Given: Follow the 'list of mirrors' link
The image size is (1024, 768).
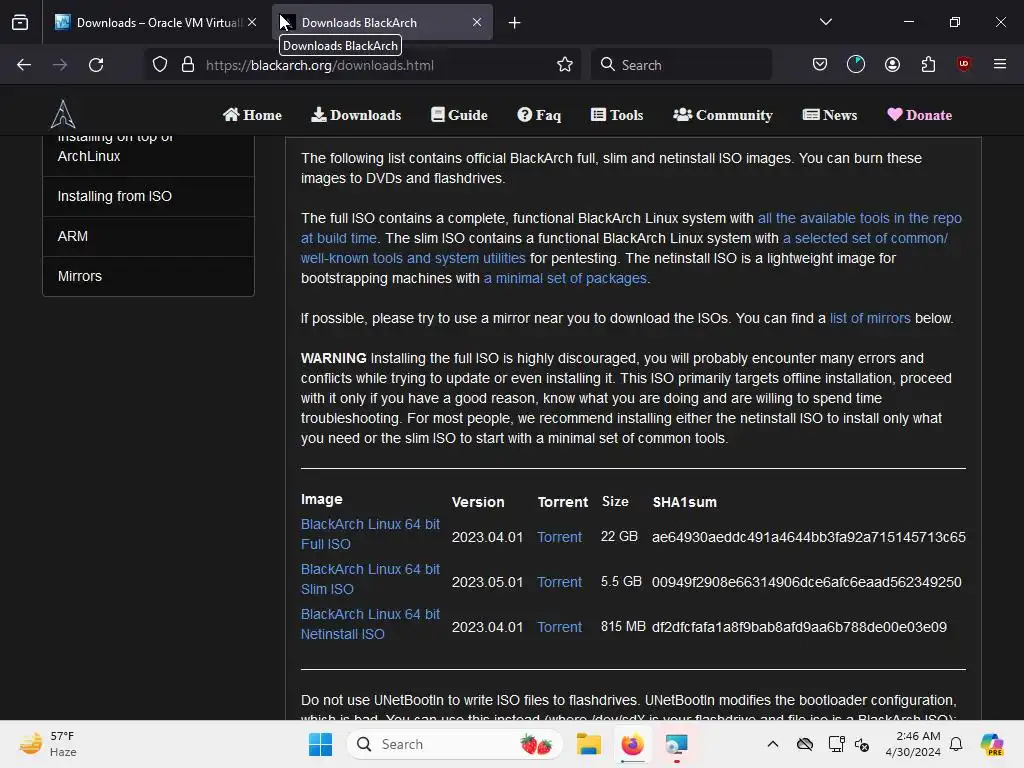Looking at the screenshot, I should 870,318.
